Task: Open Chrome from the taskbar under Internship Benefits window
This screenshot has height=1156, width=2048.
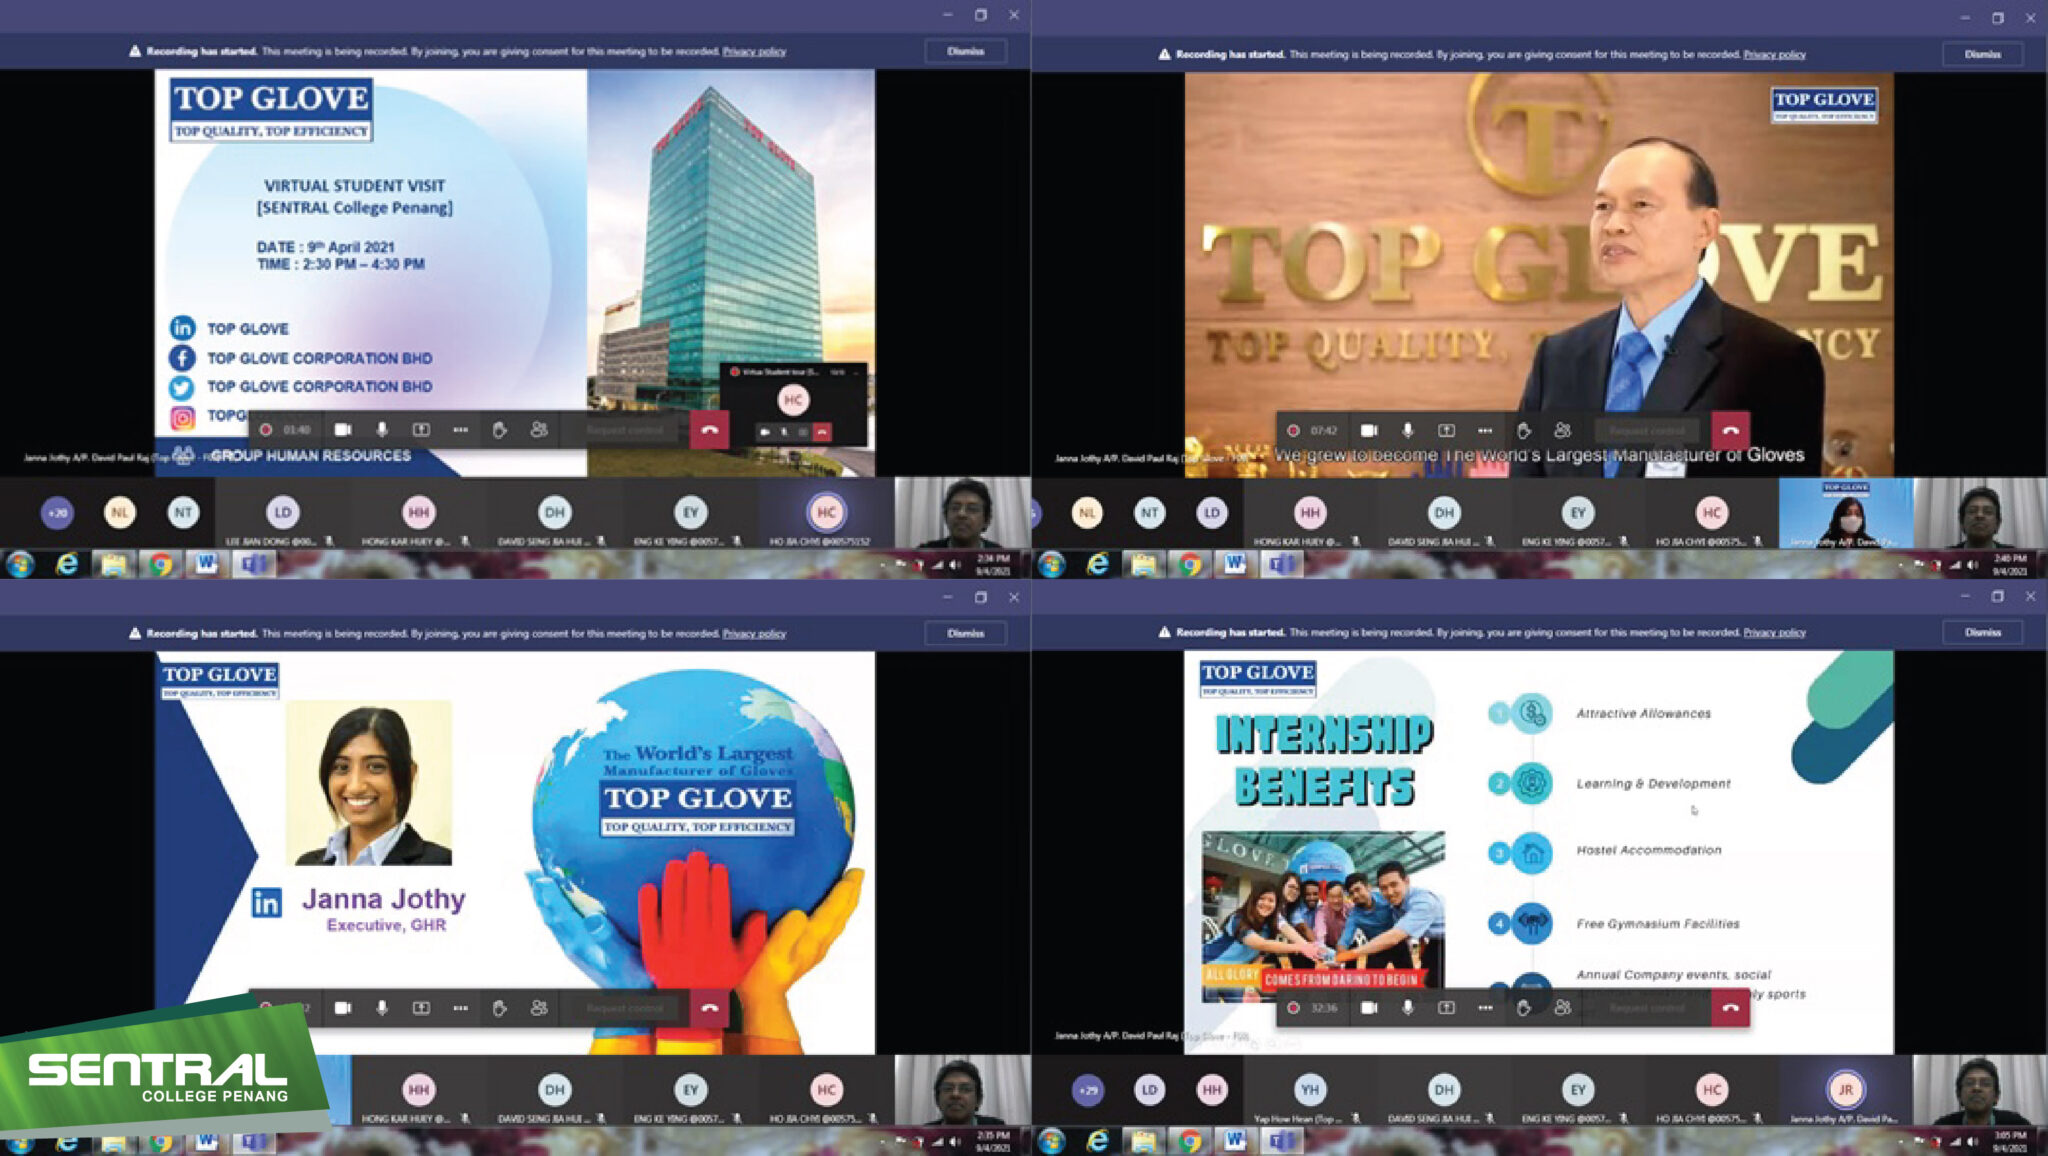Action: [x=1189, y=1141]
